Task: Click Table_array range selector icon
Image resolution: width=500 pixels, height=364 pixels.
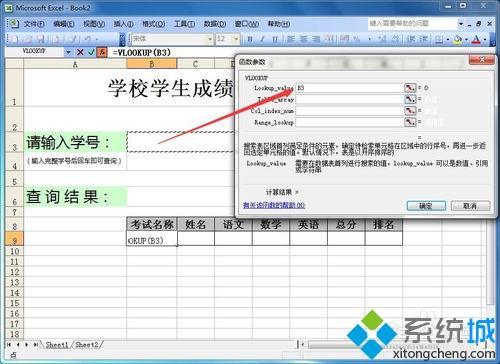Action: [x=410, y=99]
